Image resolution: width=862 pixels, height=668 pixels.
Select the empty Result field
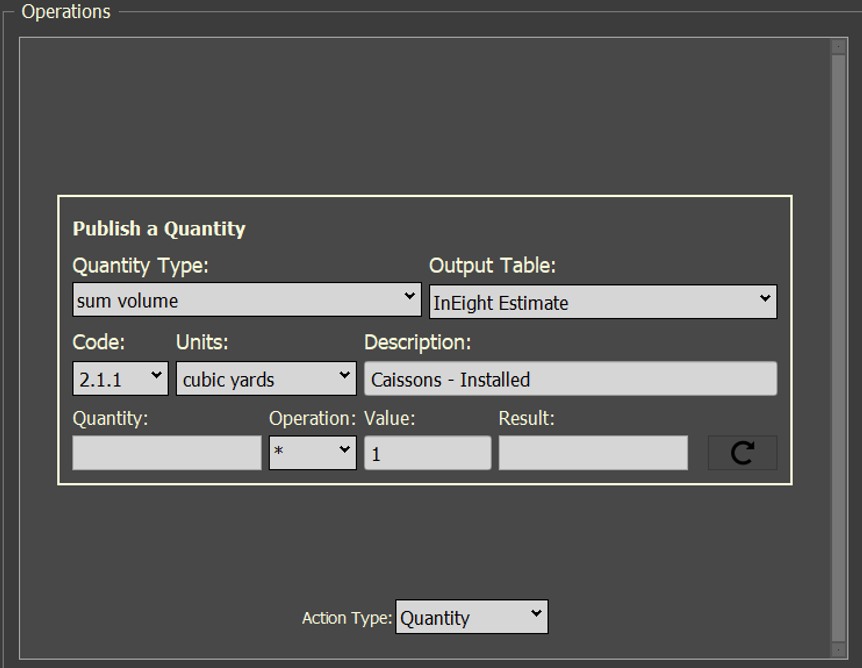coord(593,453)
